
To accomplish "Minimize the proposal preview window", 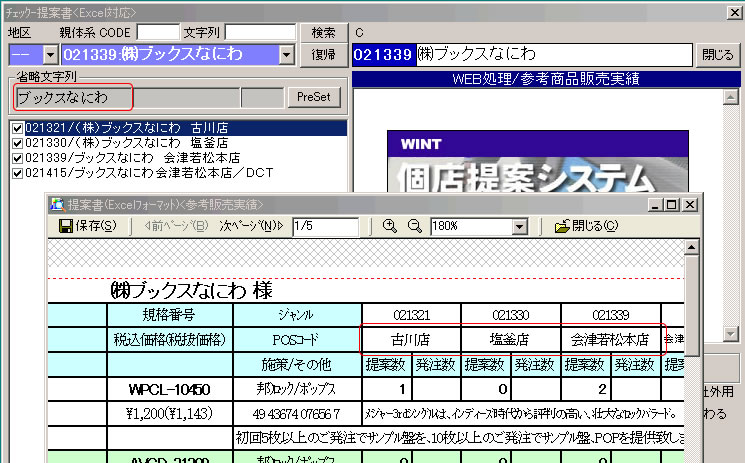I will point(656,205).
